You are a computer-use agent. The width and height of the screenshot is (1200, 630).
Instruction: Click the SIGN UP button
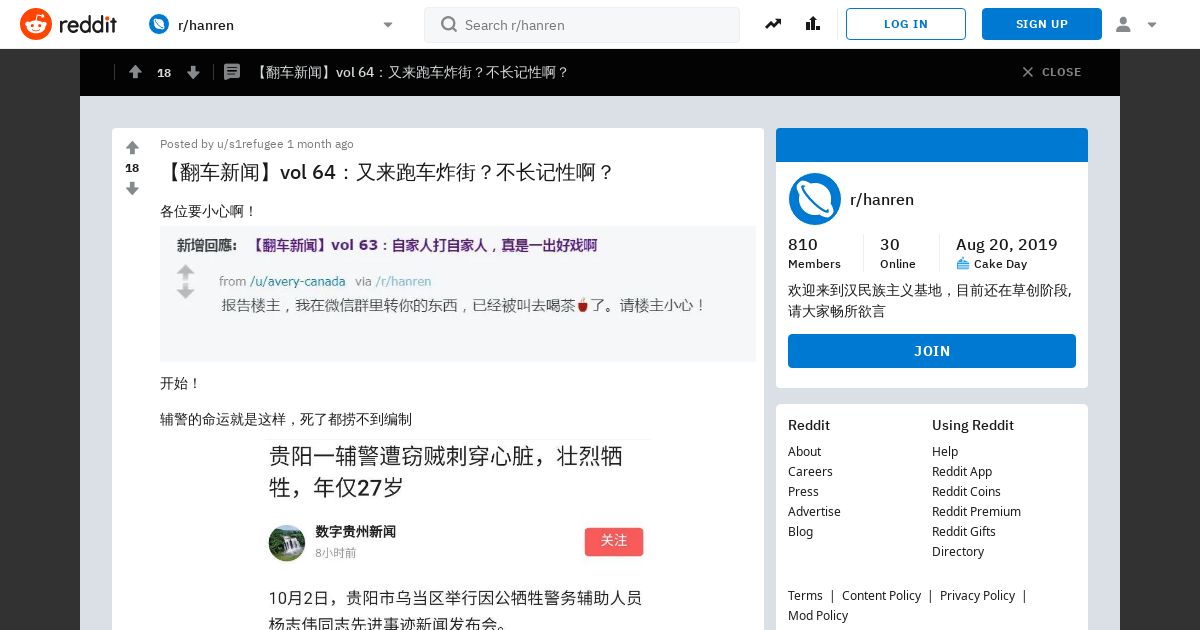click(x=1042, y=24)
